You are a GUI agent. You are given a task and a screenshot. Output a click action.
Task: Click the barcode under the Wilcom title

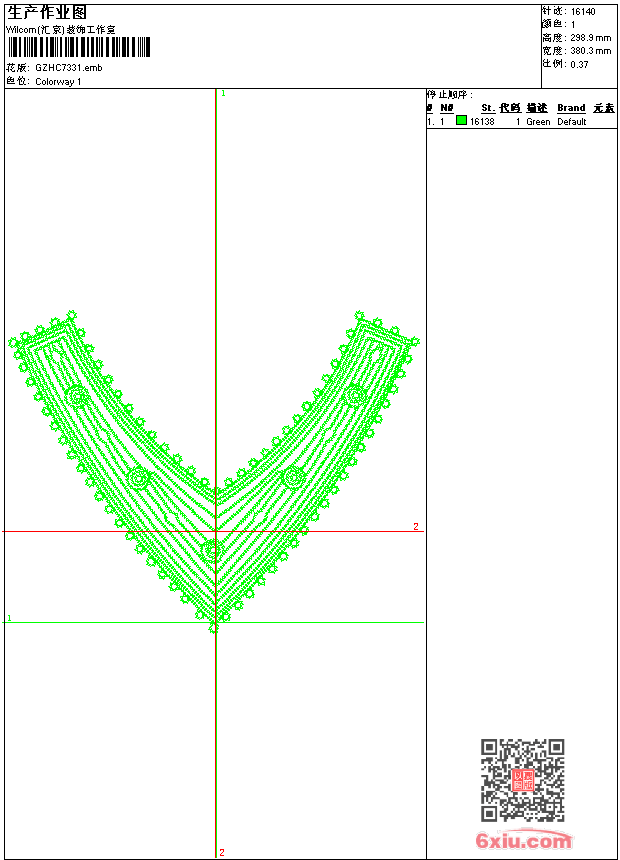tap(79, 48)
